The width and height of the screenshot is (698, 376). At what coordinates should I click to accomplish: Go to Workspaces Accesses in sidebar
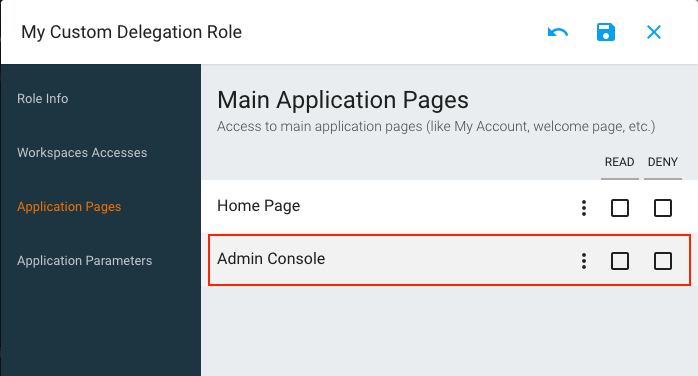[82, 153]
